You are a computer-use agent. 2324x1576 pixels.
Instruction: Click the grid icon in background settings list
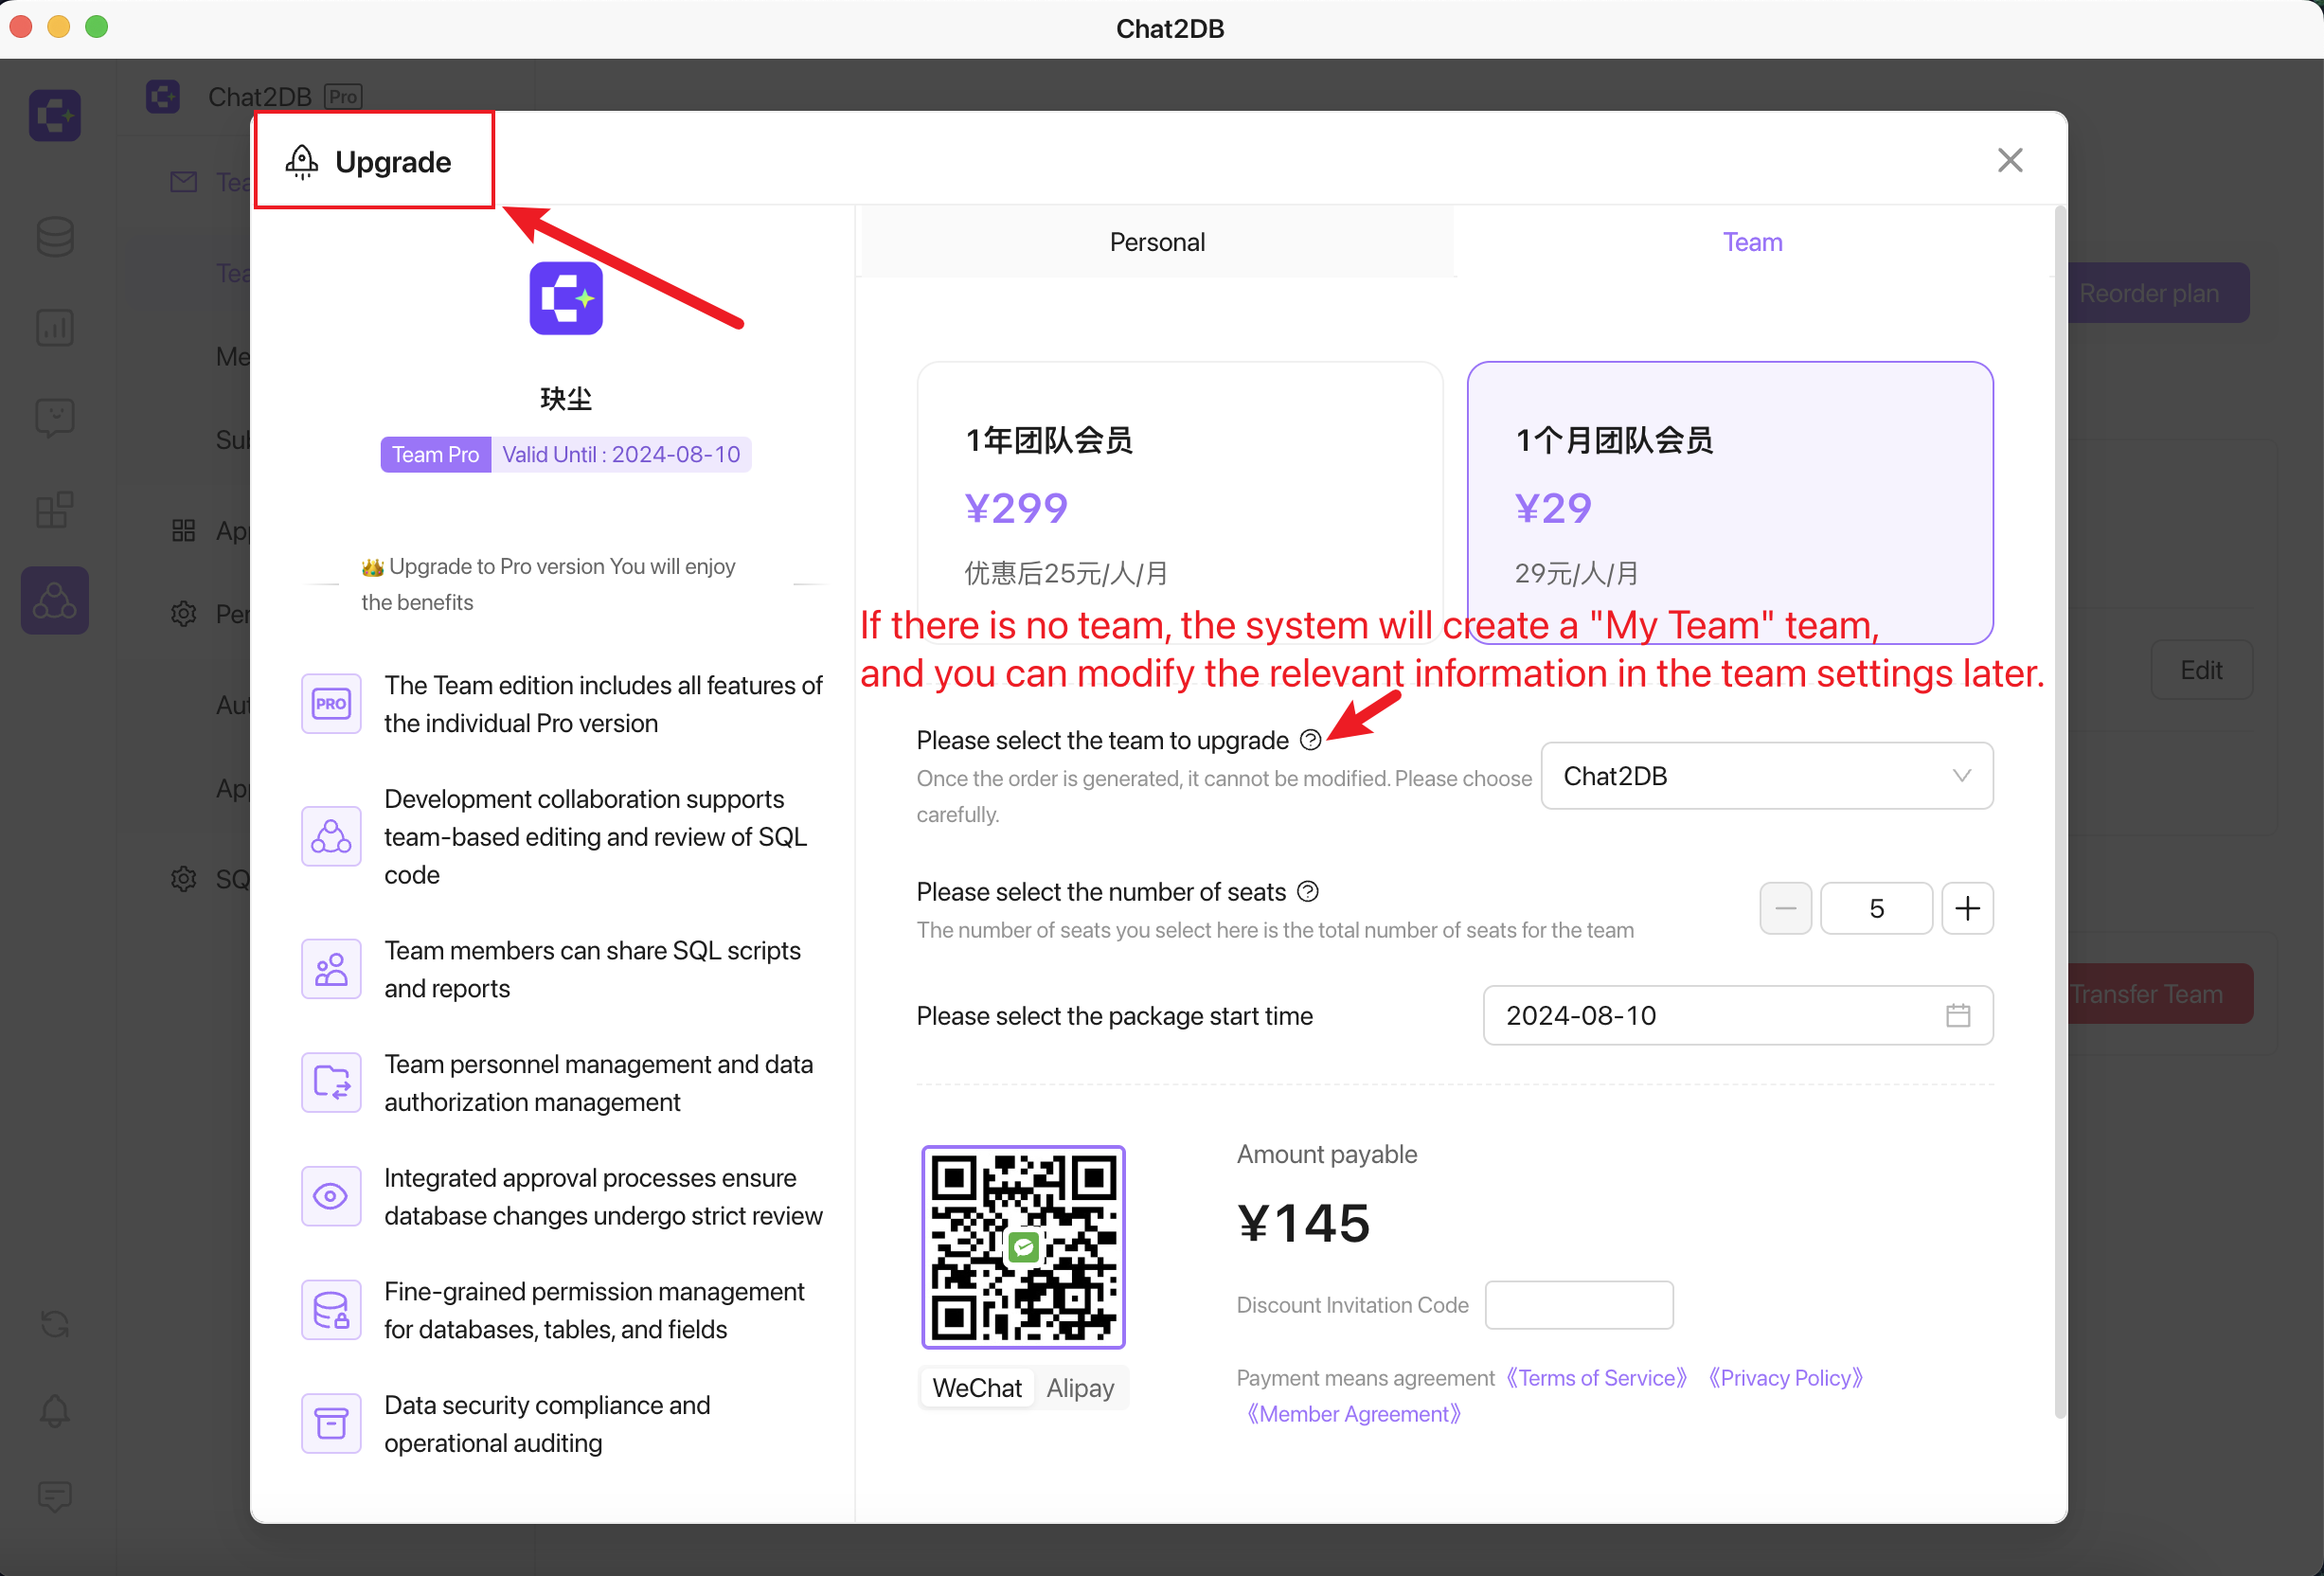tap(183, 530)
